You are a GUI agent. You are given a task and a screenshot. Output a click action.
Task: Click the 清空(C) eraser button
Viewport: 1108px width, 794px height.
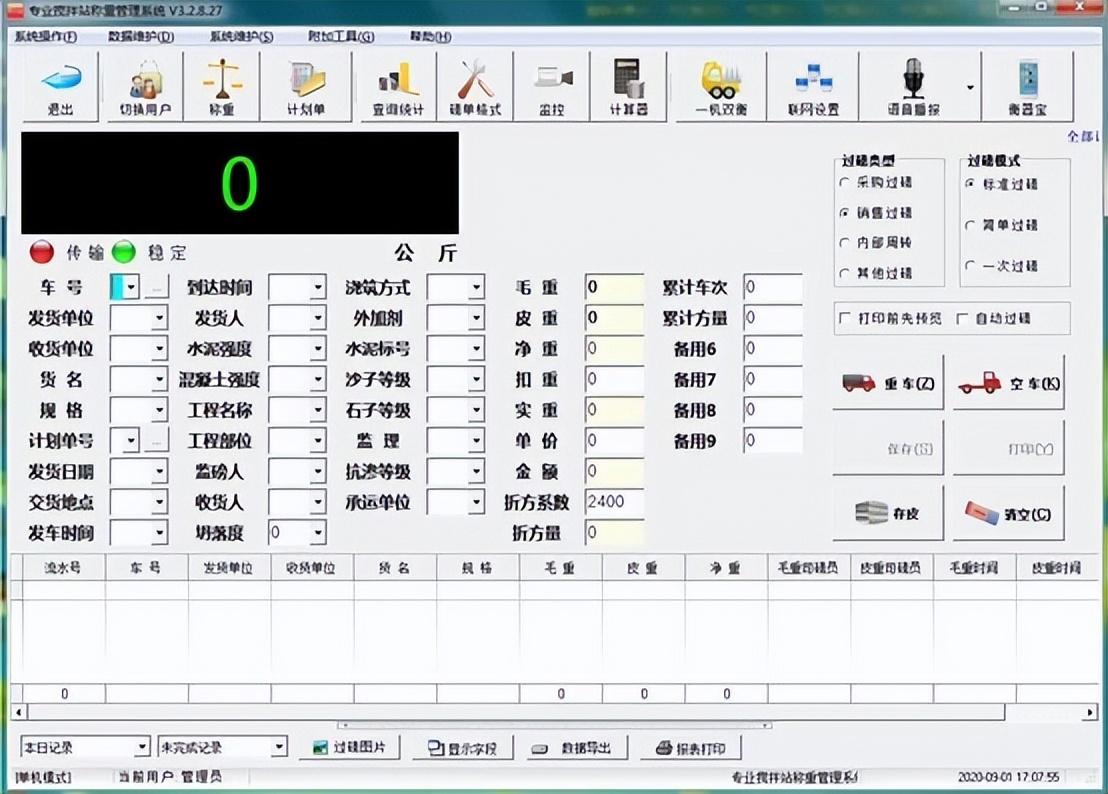point(1008,514)
